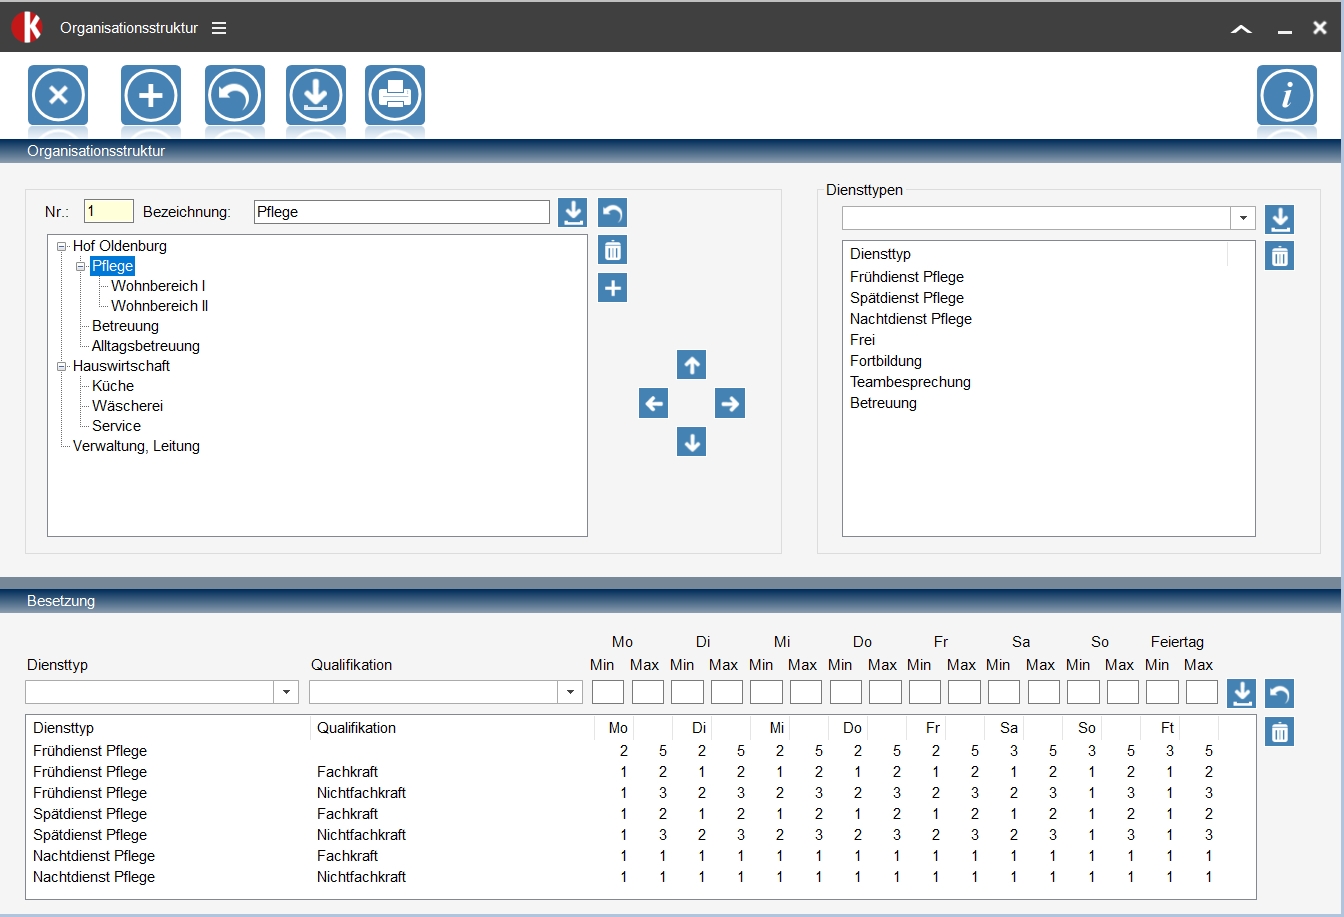Select Fortbildung in Diensttypen list
Viewport: 1344px width, 917px height.
(886, 361)
